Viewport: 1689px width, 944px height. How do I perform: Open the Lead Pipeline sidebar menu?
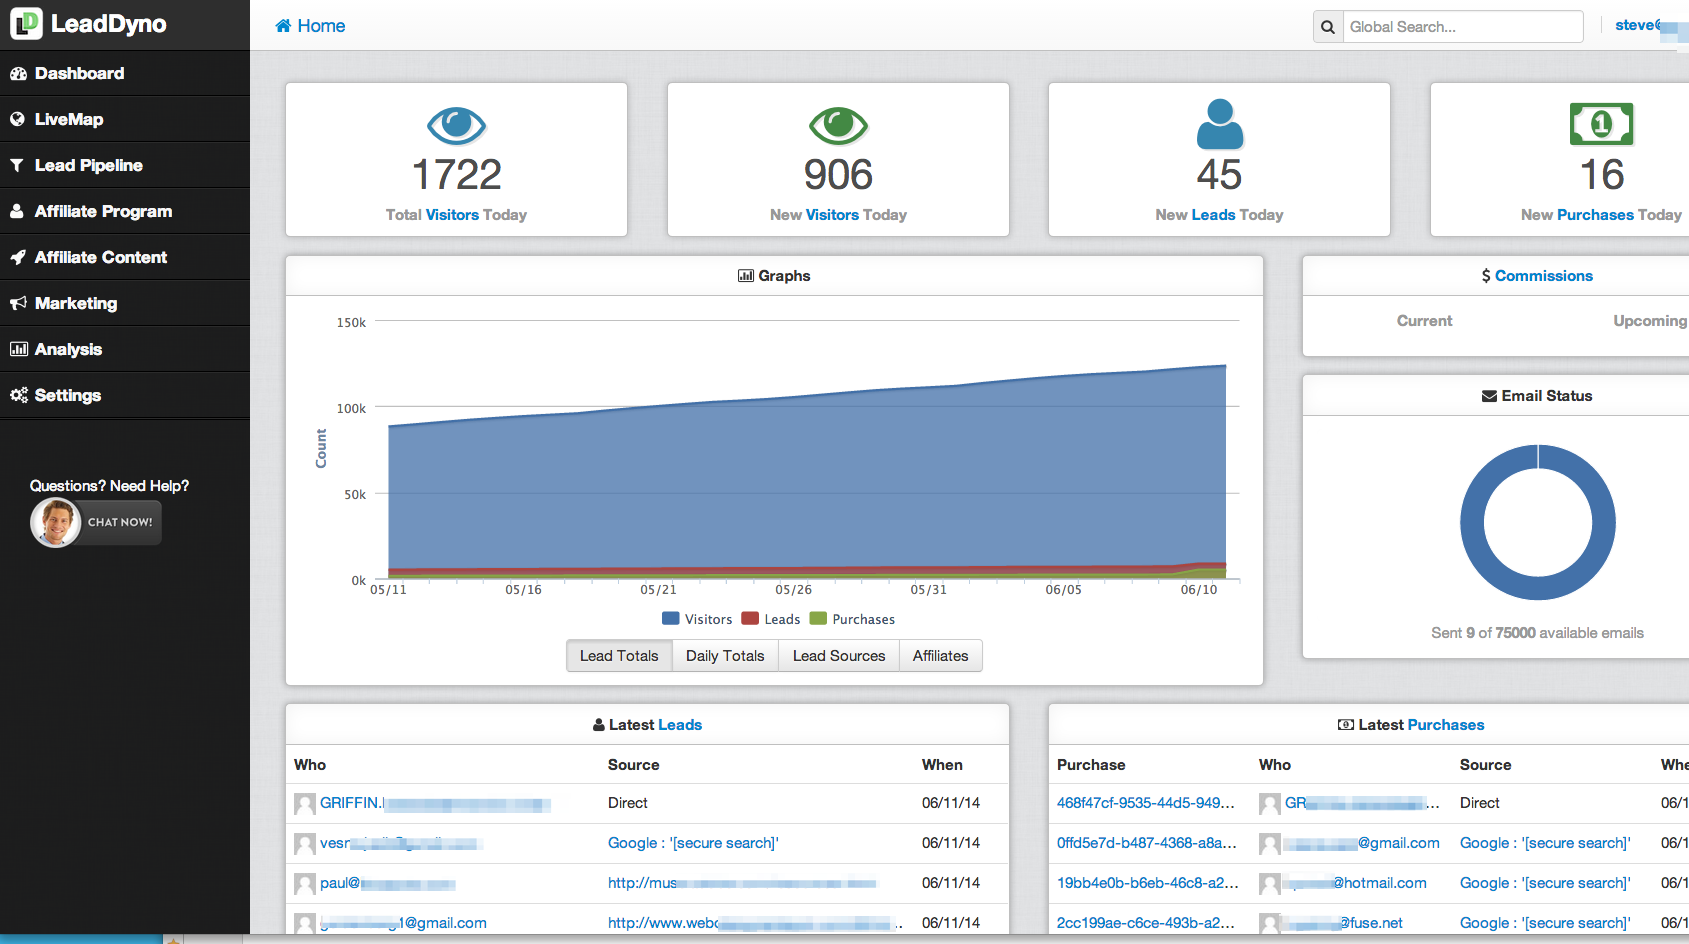(88, 165)
